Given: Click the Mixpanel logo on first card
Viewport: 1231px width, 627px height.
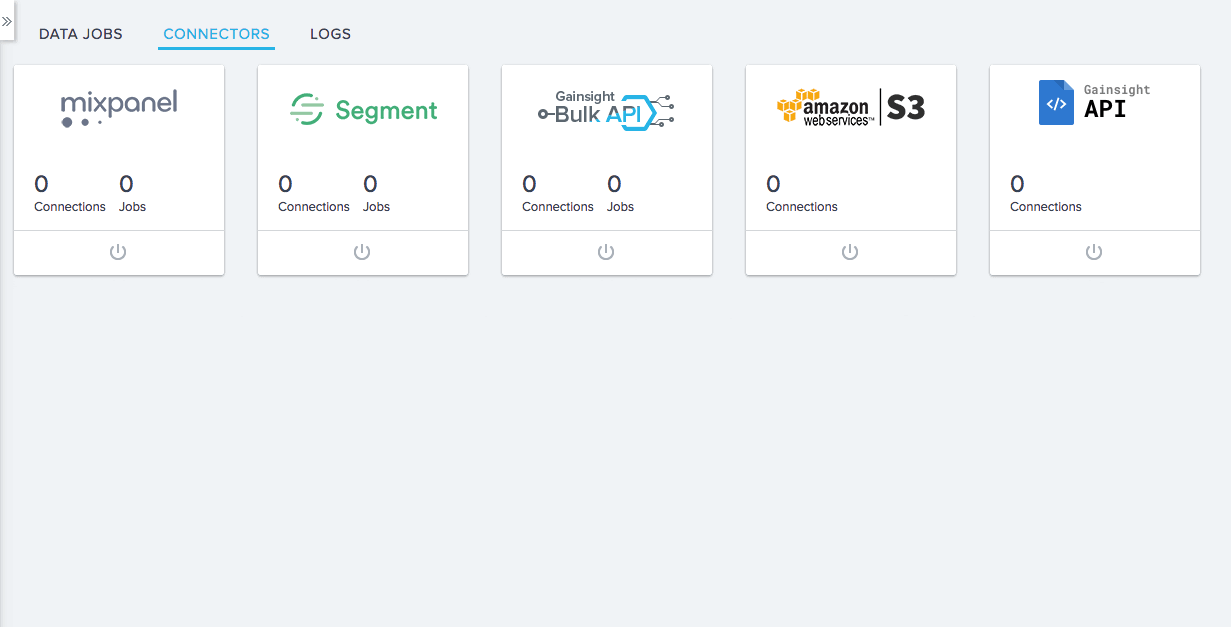Looking at the screenshot, I should click(119, 108).
